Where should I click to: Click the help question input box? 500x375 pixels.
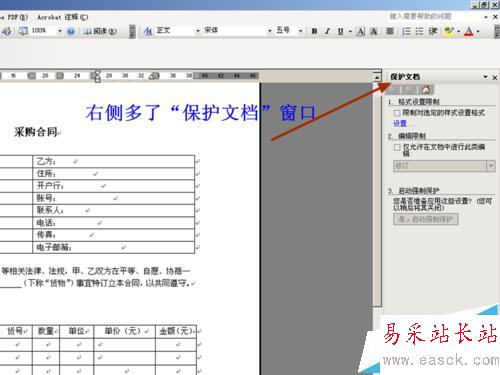pos(435,16)
